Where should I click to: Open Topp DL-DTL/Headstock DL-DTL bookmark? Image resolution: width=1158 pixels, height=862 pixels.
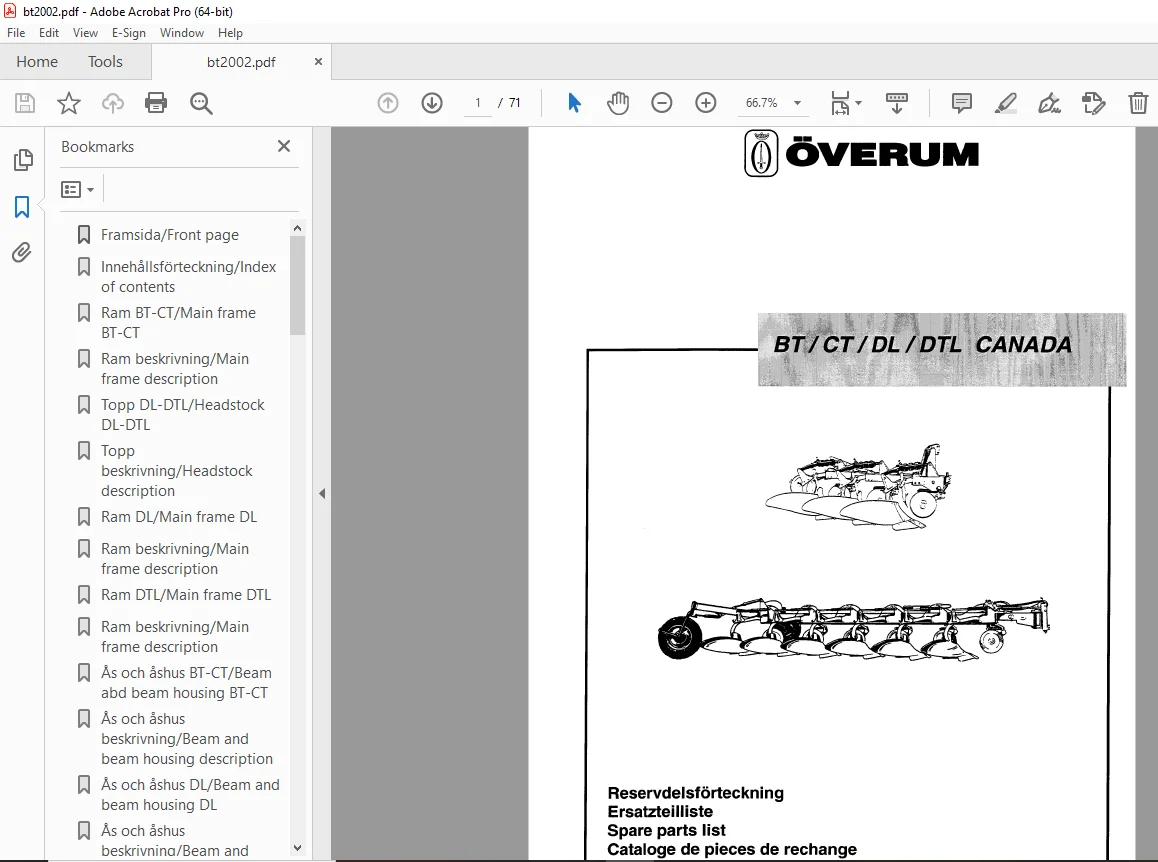[x=182, y=414]
